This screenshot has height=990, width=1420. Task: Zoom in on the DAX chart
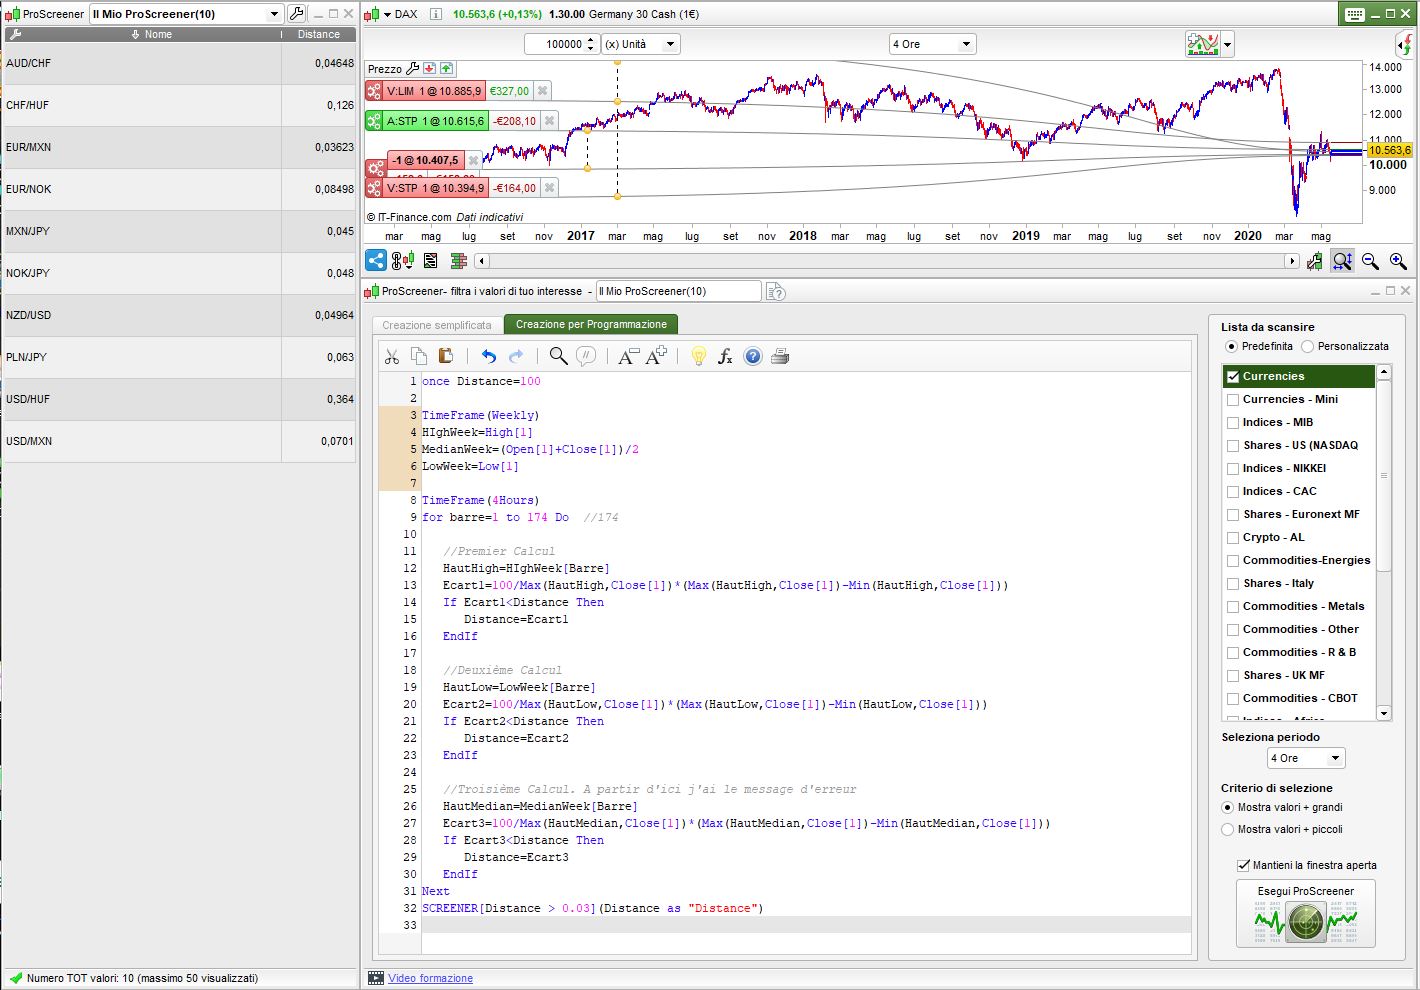tap(1398, 261)
